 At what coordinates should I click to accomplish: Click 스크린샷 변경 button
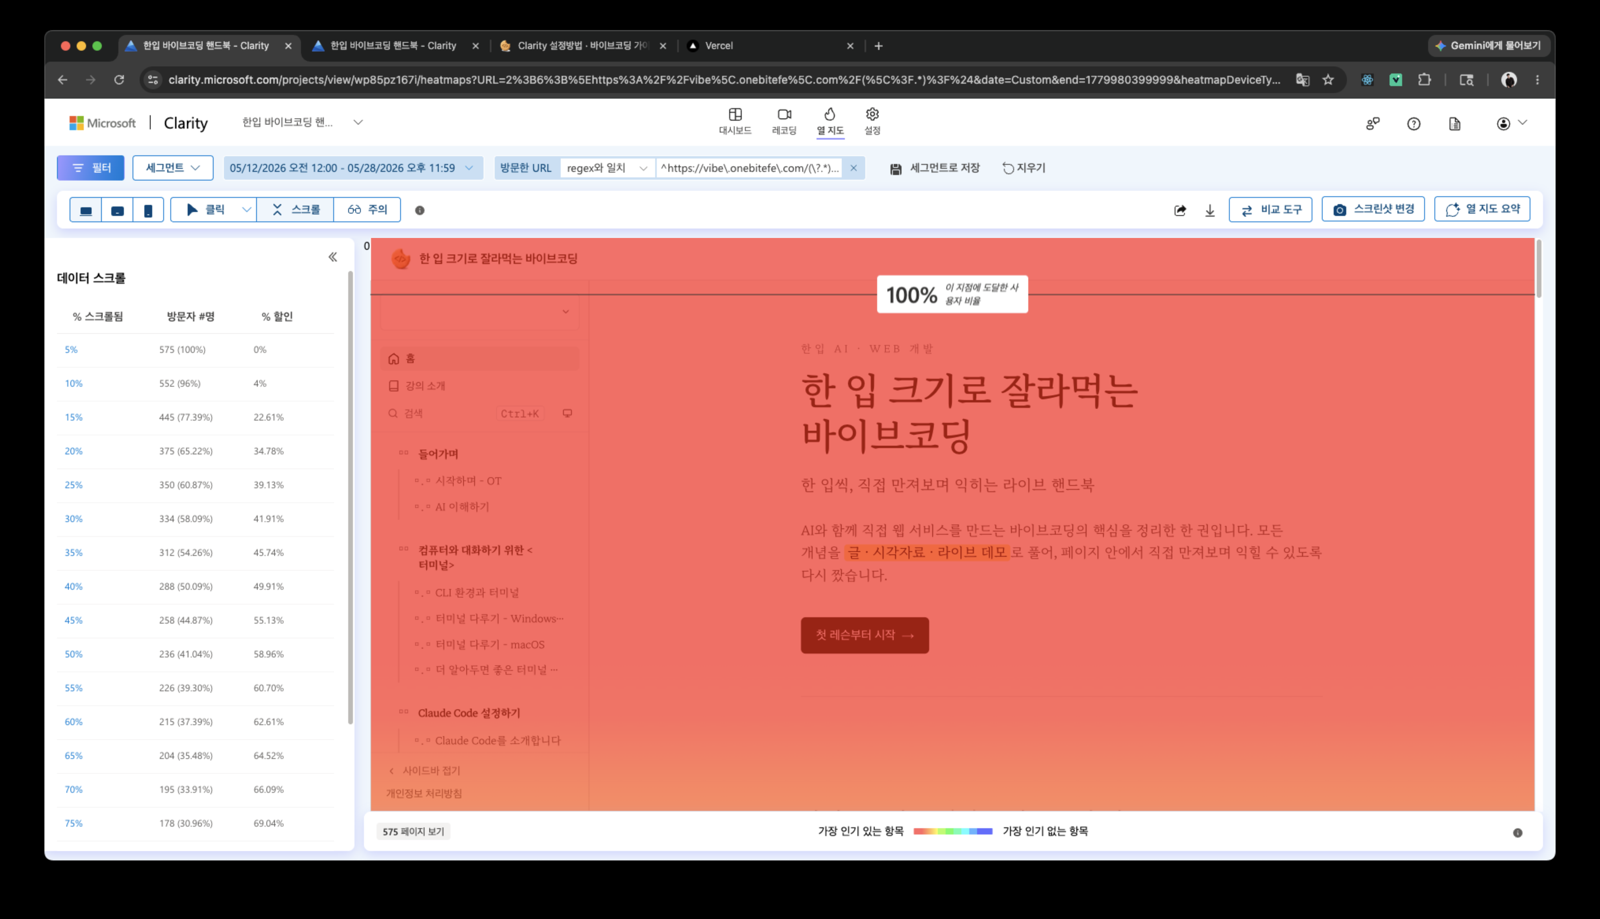(1373, 209)
